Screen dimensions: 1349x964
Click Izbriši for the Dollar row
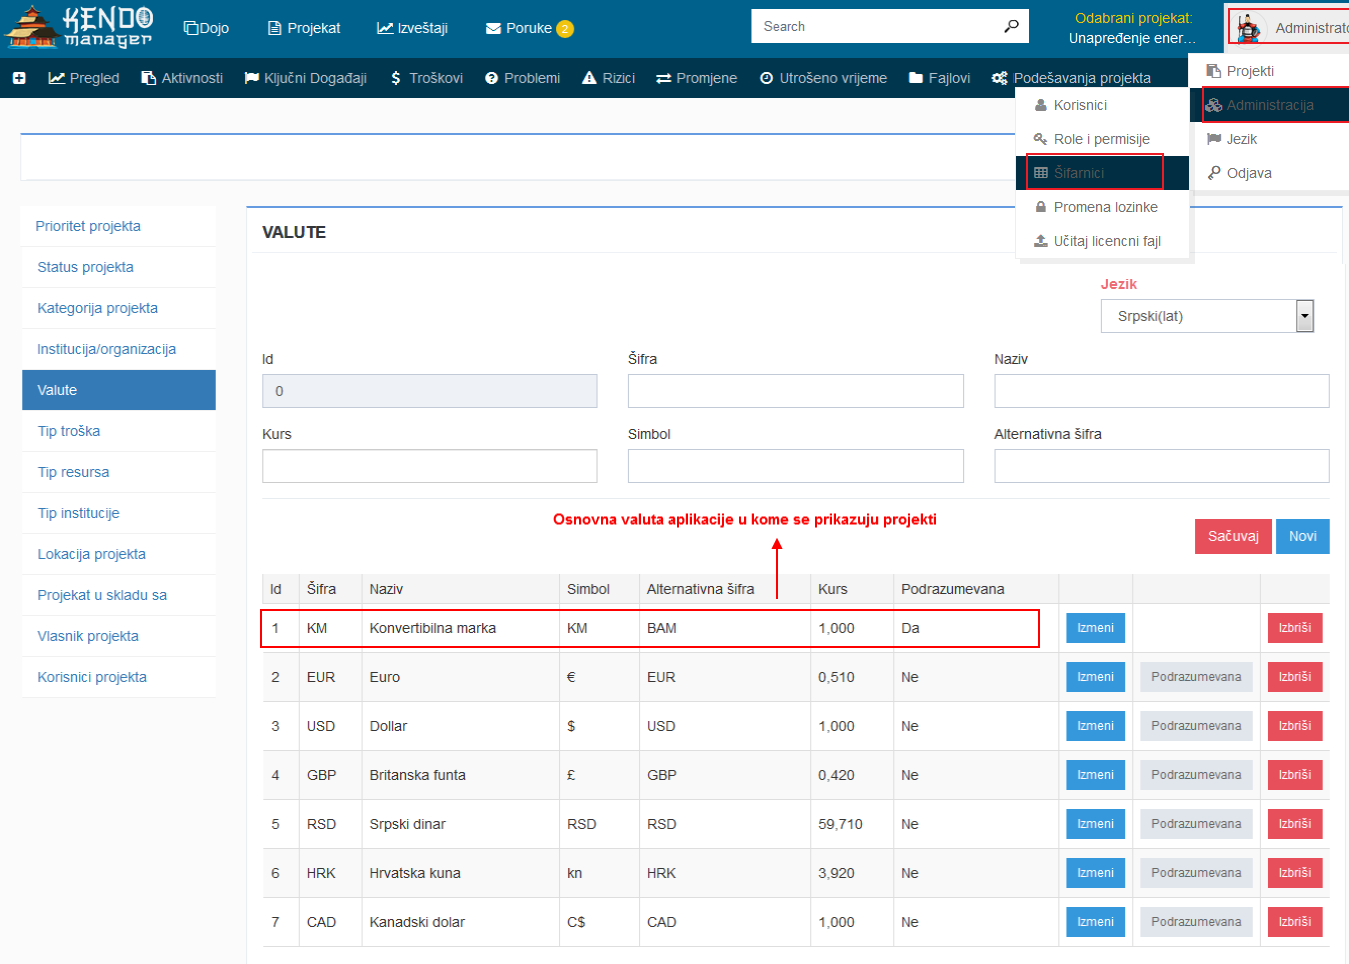1295,726
